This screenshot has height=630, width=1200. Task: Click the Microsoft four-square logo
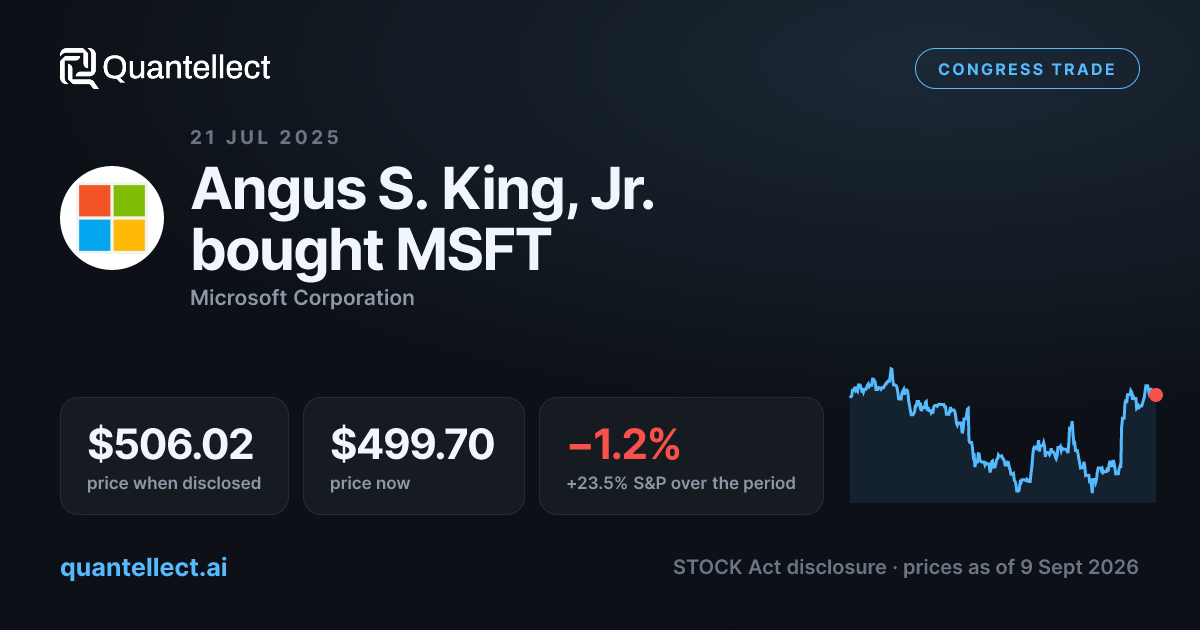point(112,218)
